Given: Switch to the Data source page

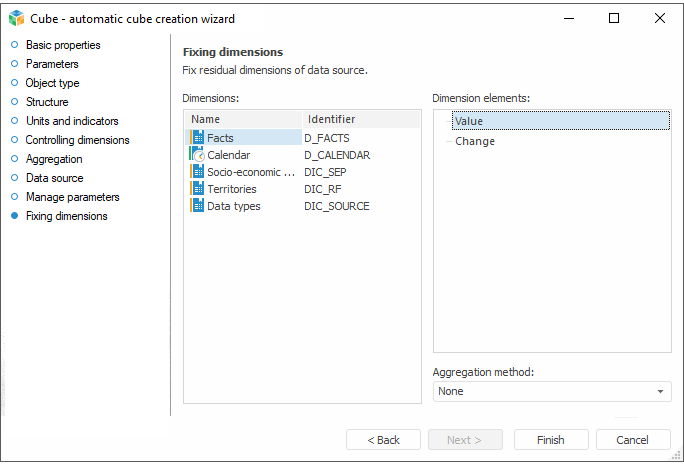Looking at the screenshot, I should coord(54,178).
